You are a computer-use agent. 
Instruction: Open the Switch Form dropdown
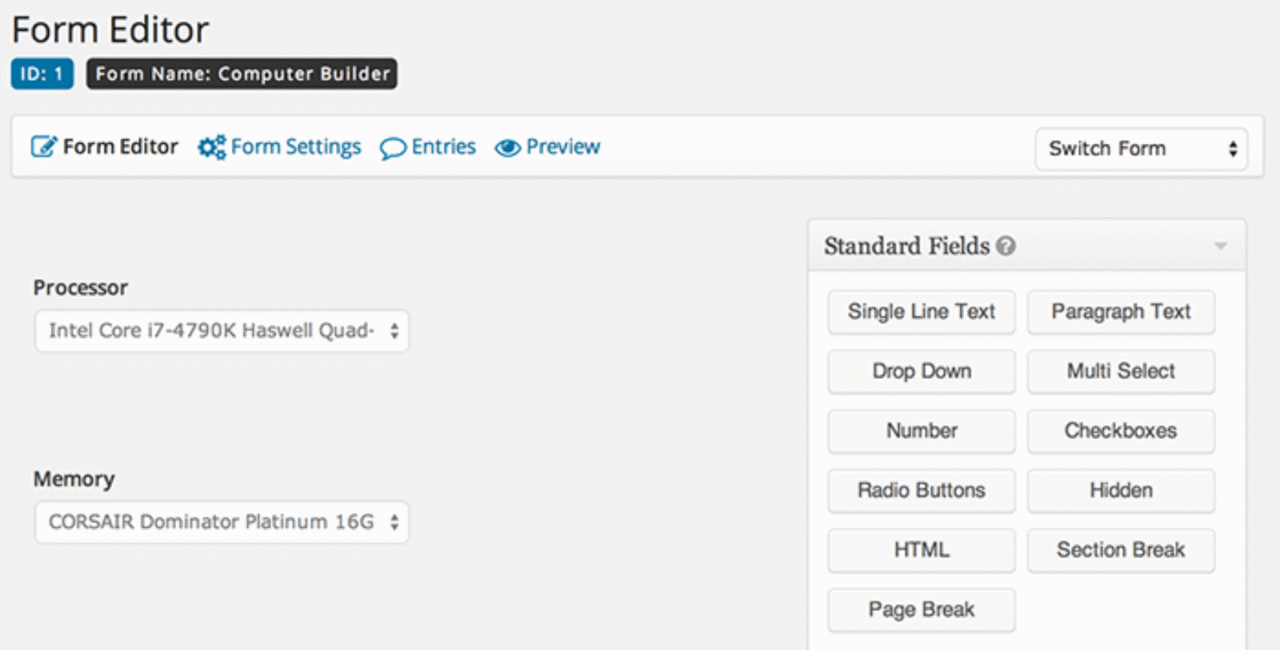click(1141, 149)
